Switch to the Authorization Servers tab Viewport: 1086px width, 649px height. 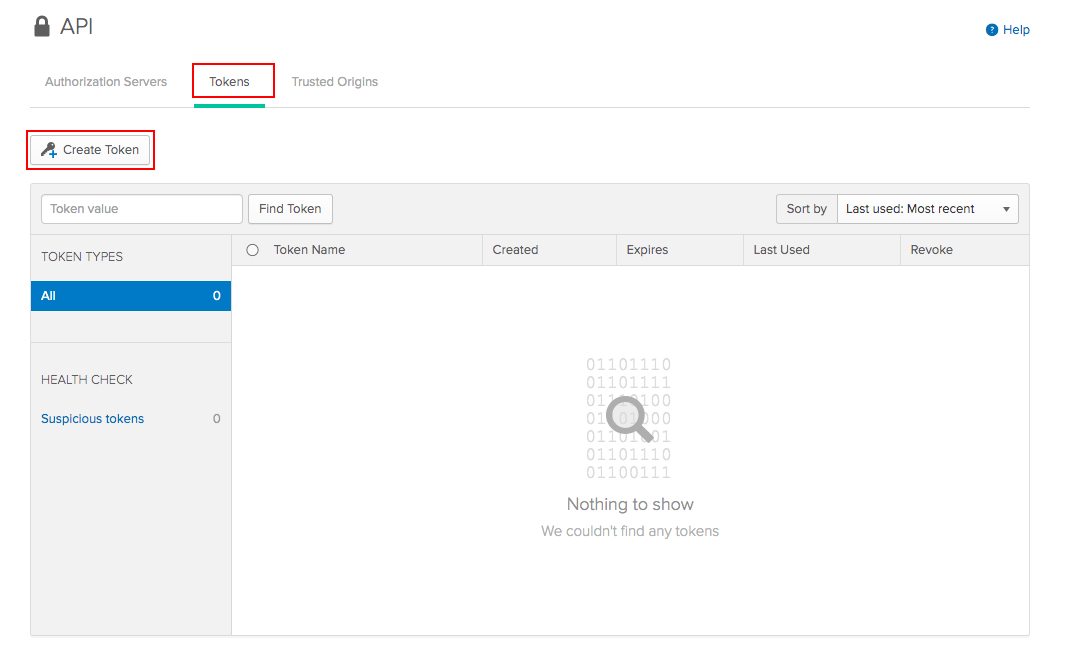tap(106, 82)
